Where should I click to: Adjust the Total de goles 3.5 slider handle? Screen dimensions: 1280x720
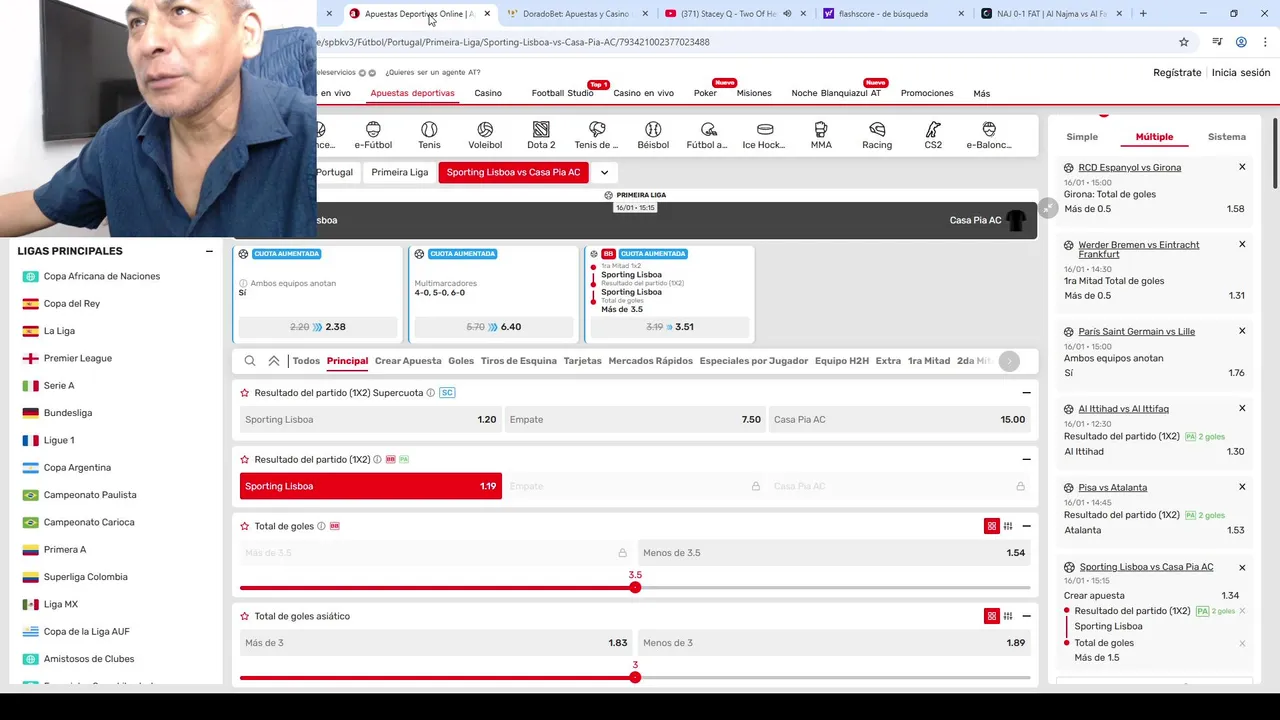click(635, 587)
